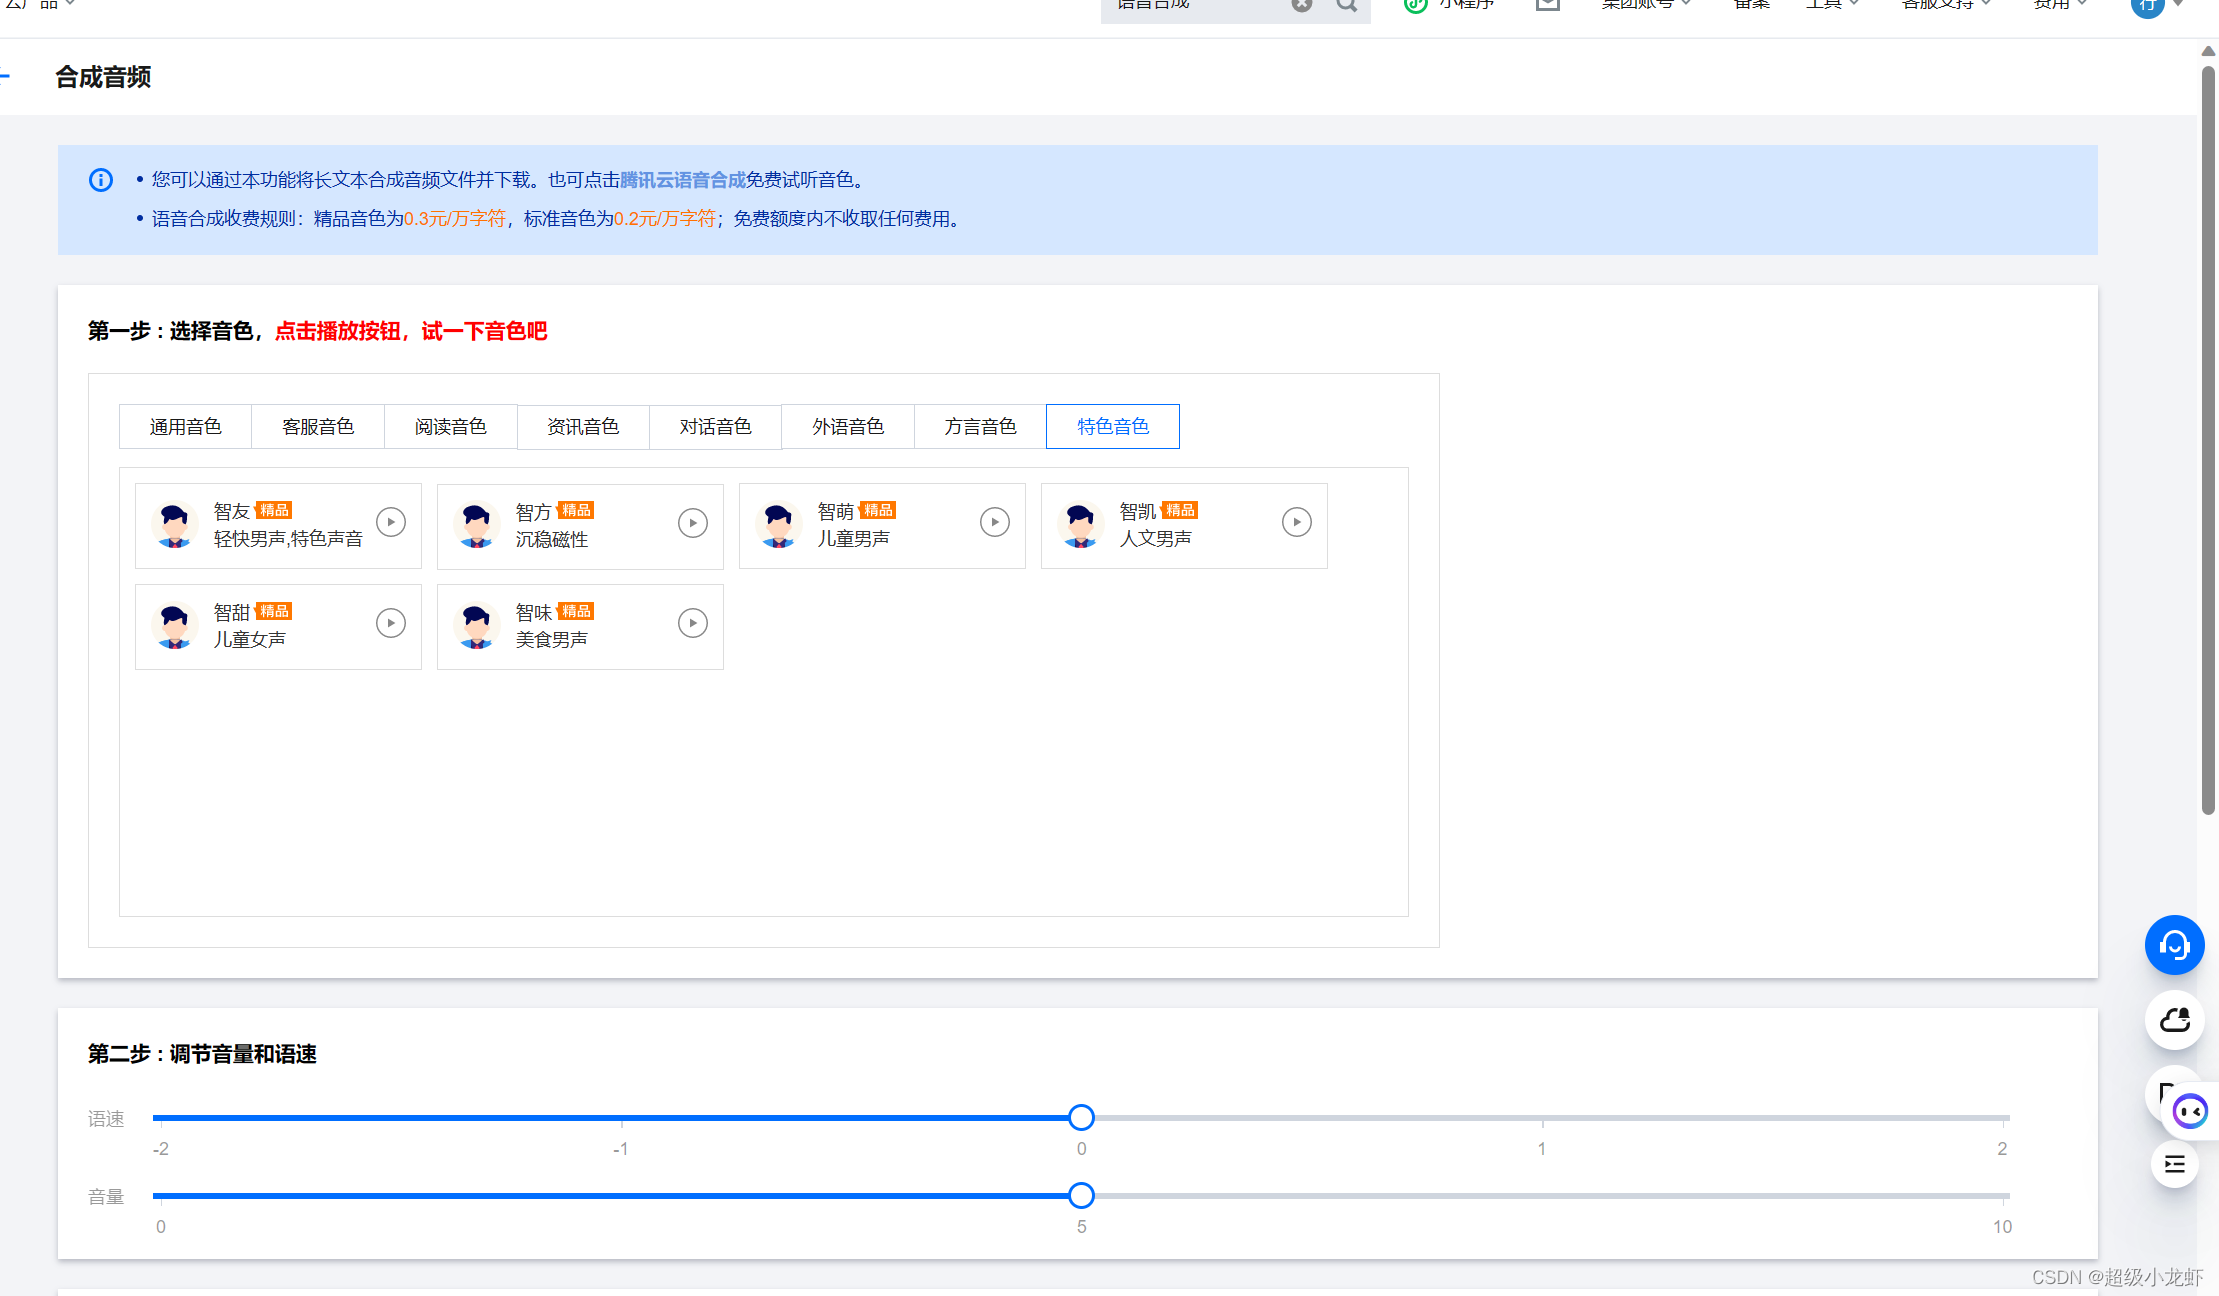This screenshot has height=1296, width=2219.
Task: Click the cloud notification bell icon
Action: 2174,1020
